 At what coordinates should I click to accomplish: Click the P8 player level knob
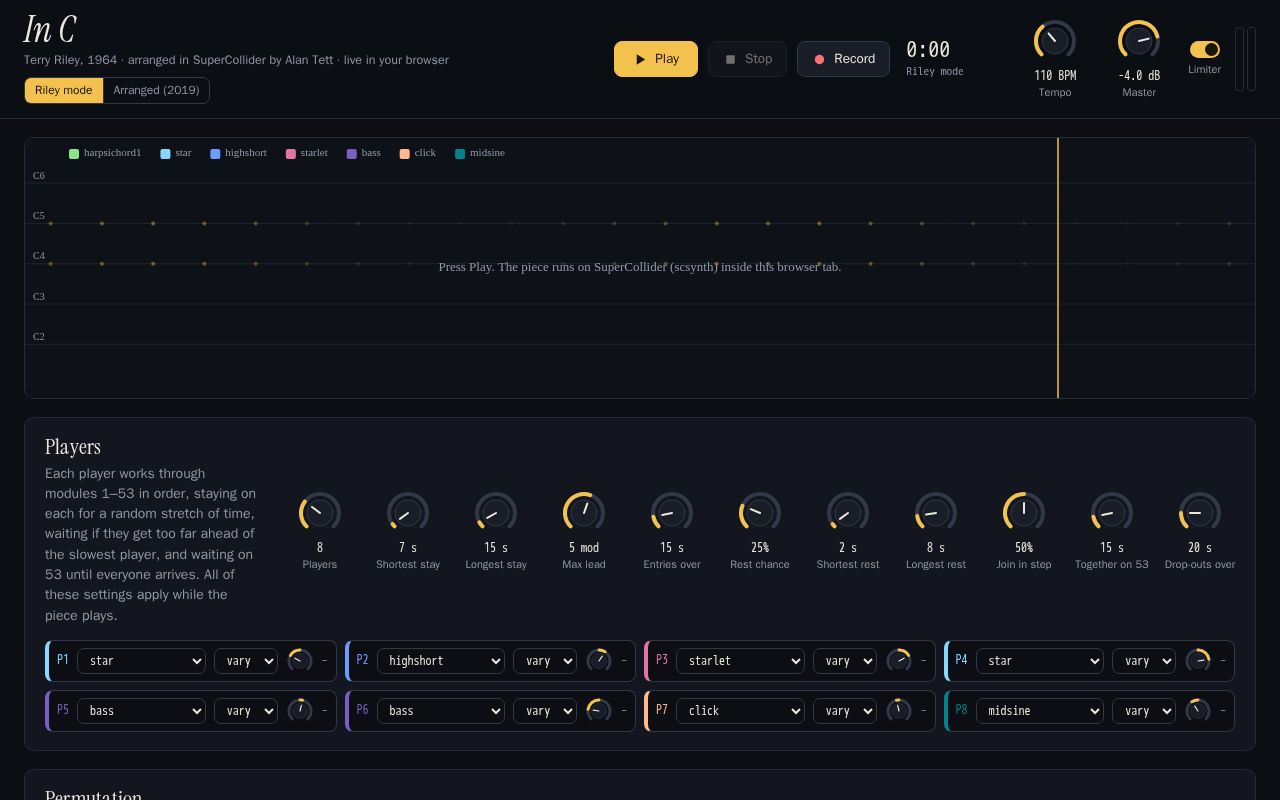pyautogui.click(x=1198, y=711)
